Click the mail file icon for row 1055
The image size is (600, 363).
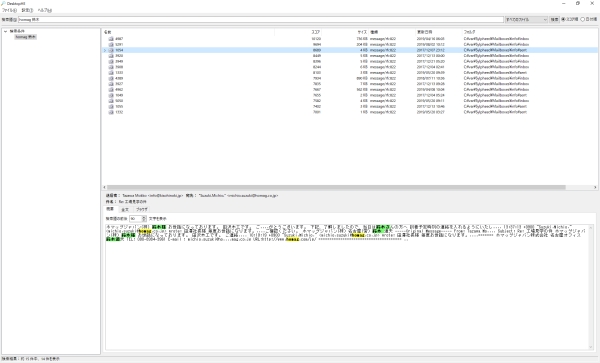111,107
